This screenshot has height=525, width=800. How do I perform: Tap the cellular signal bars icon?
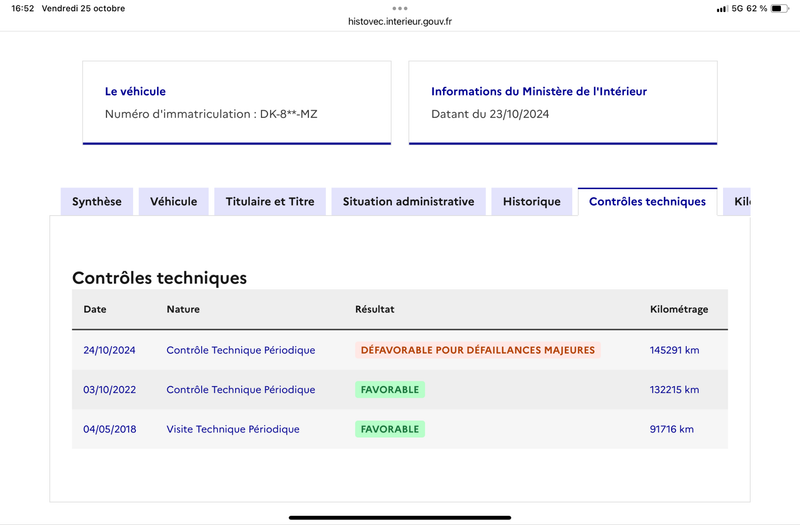(x=721, y=9)
